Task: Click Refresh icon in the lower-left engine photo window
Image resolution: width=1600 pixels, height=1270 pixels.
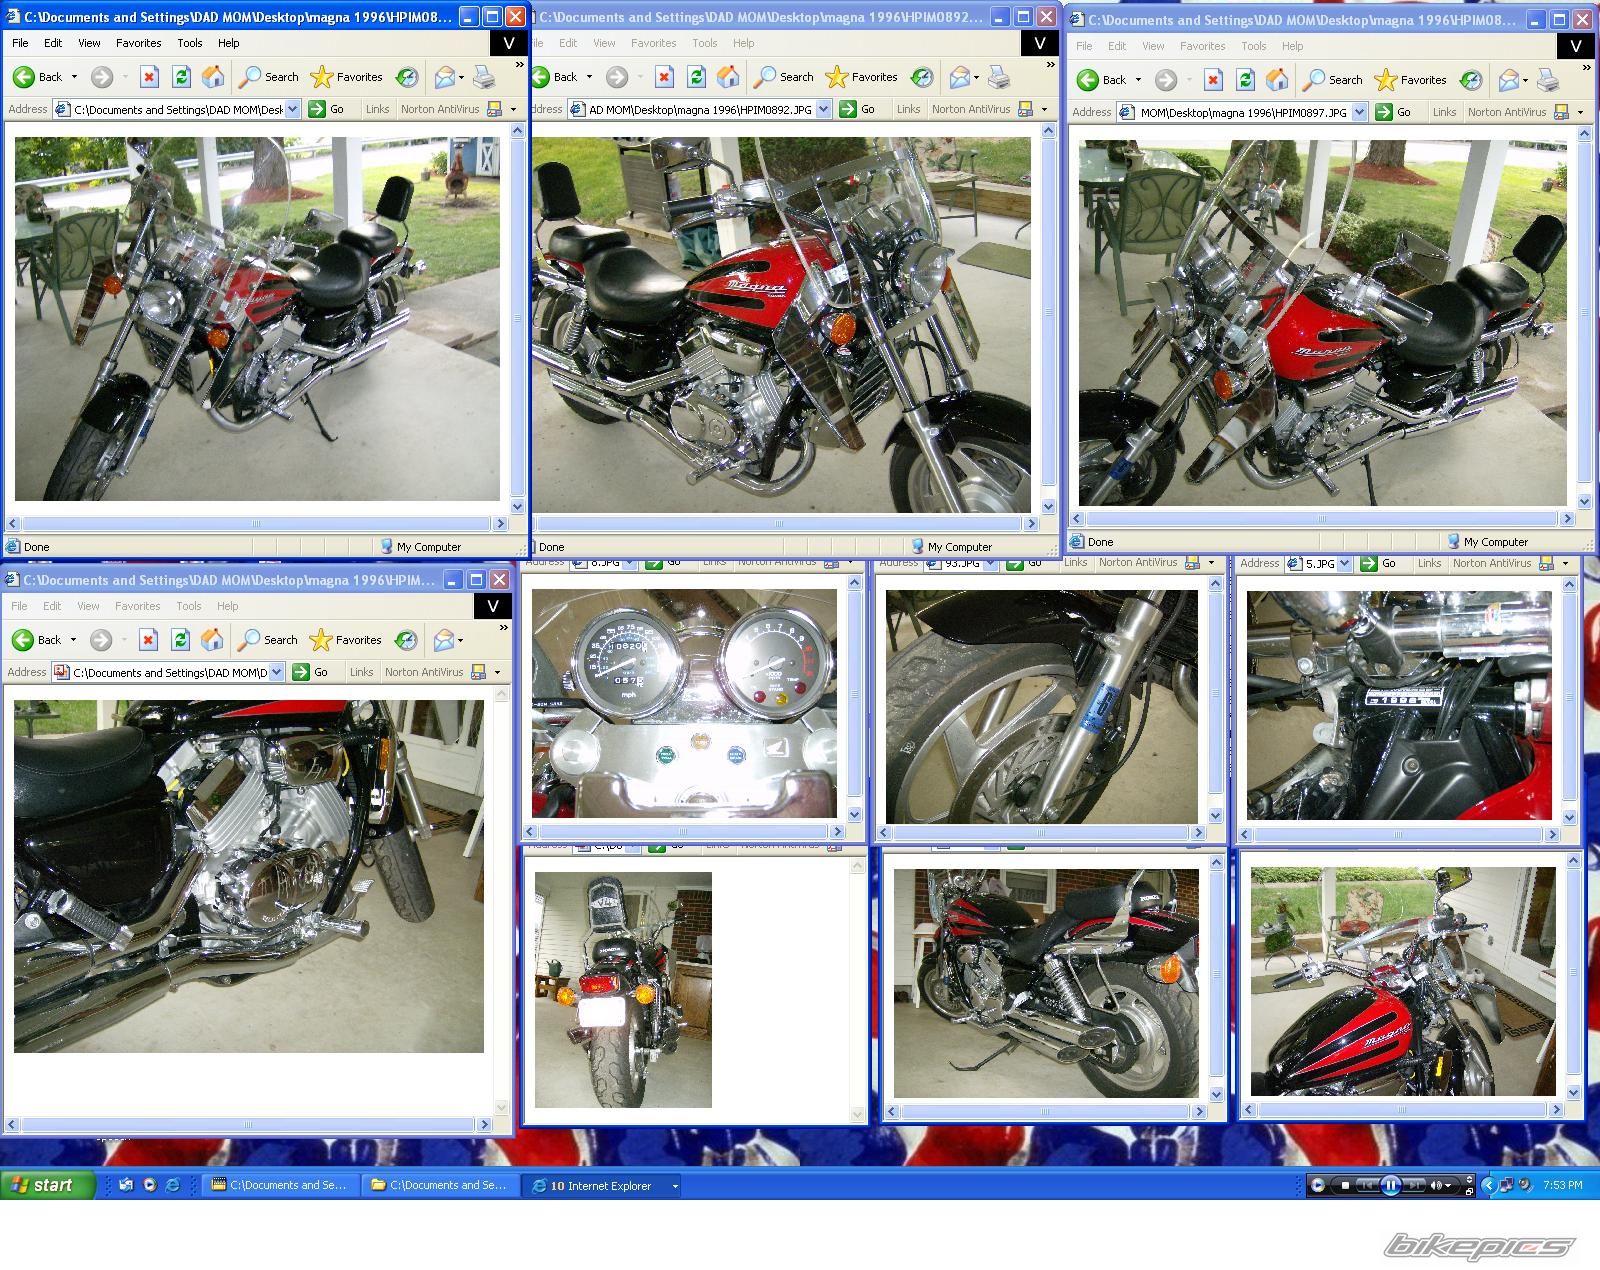Action: pyautogui.click(x=180, y=640)
